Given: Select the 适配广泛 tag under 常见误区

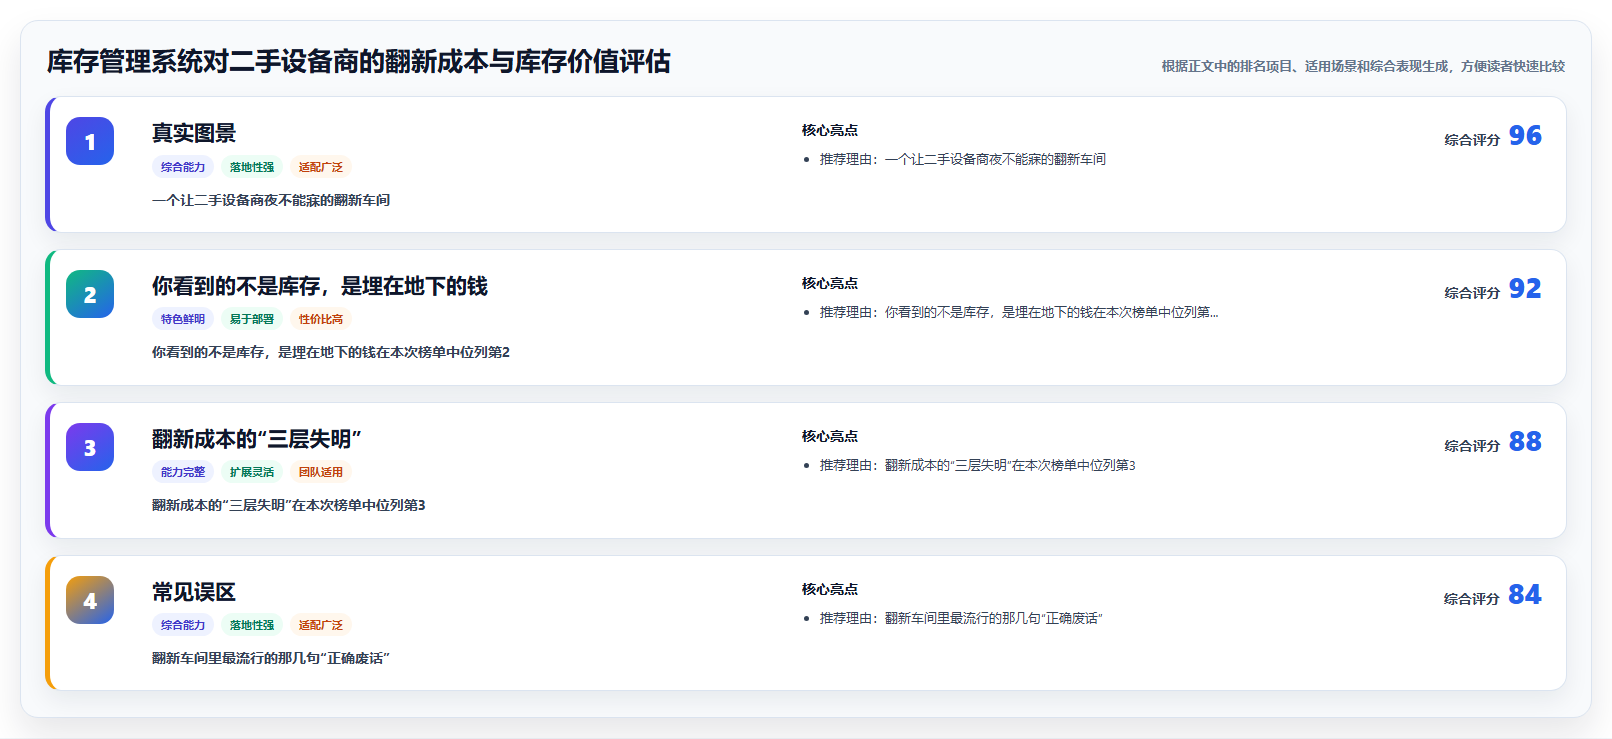Looking at the screenshot, I should point(321,625).
